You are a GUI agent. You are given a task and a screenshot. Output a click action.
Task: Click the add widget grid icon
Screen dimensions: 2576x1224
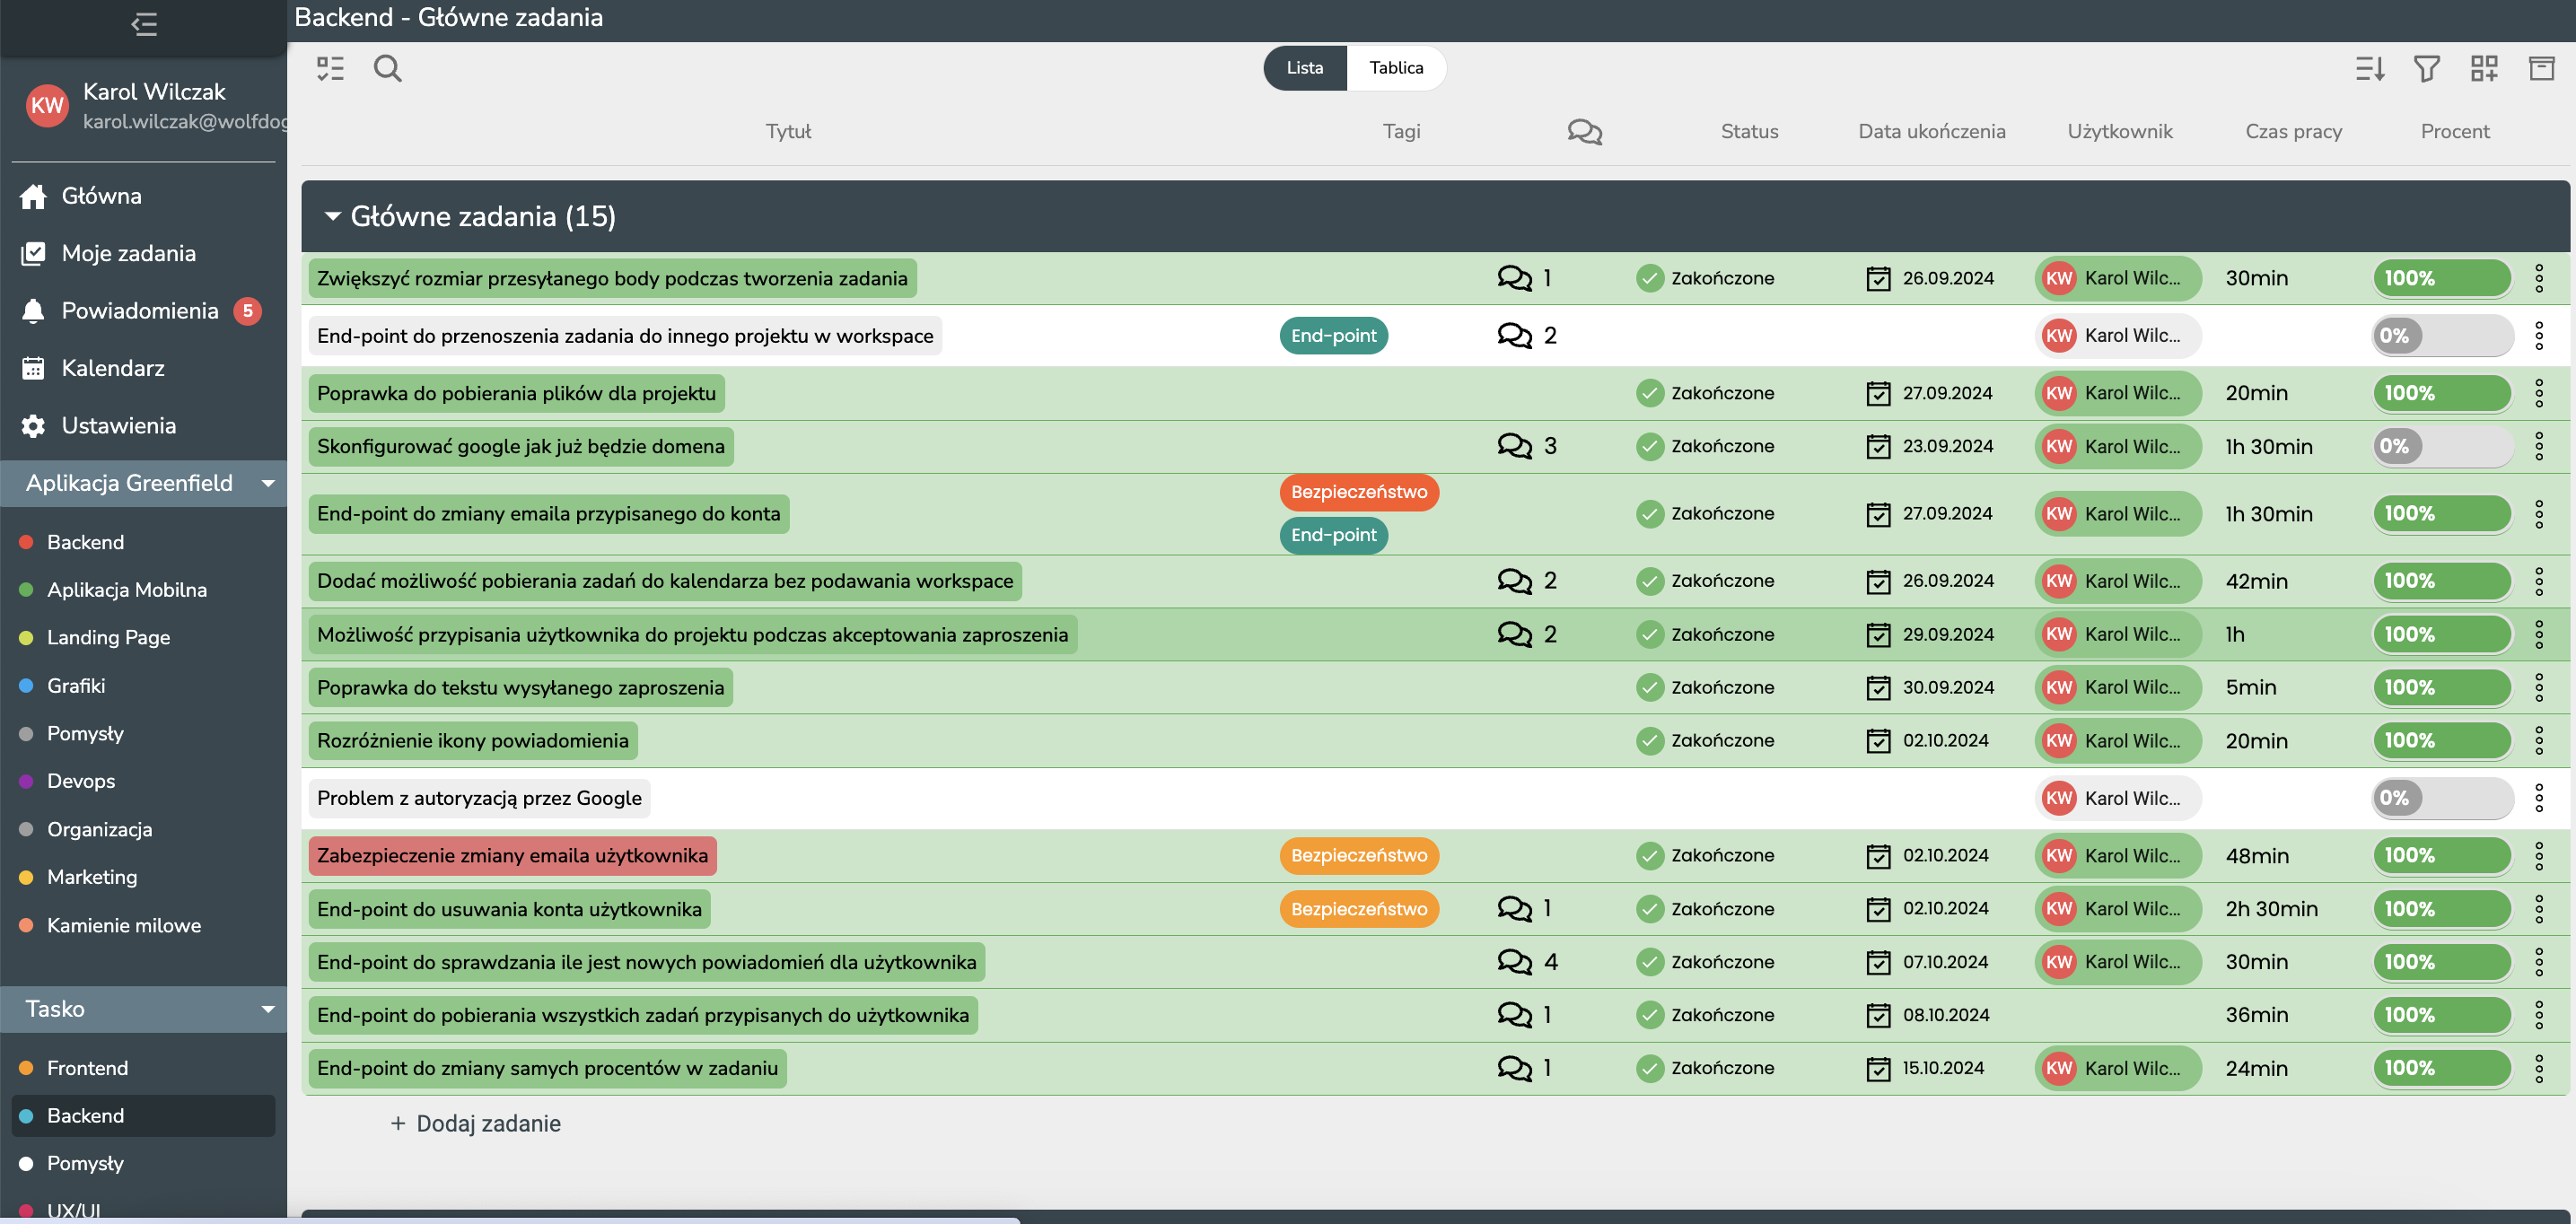click(2484, 68)
